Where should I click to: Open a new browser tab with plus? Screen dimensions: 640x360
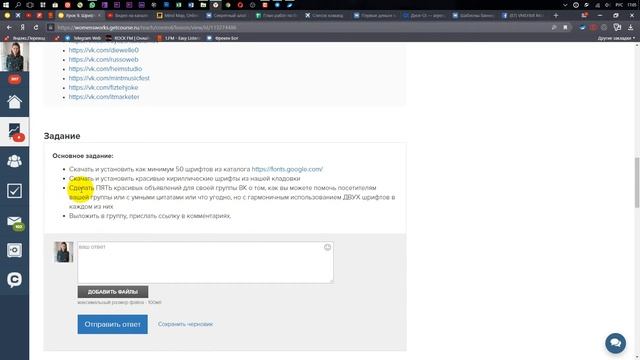[556, 16]
